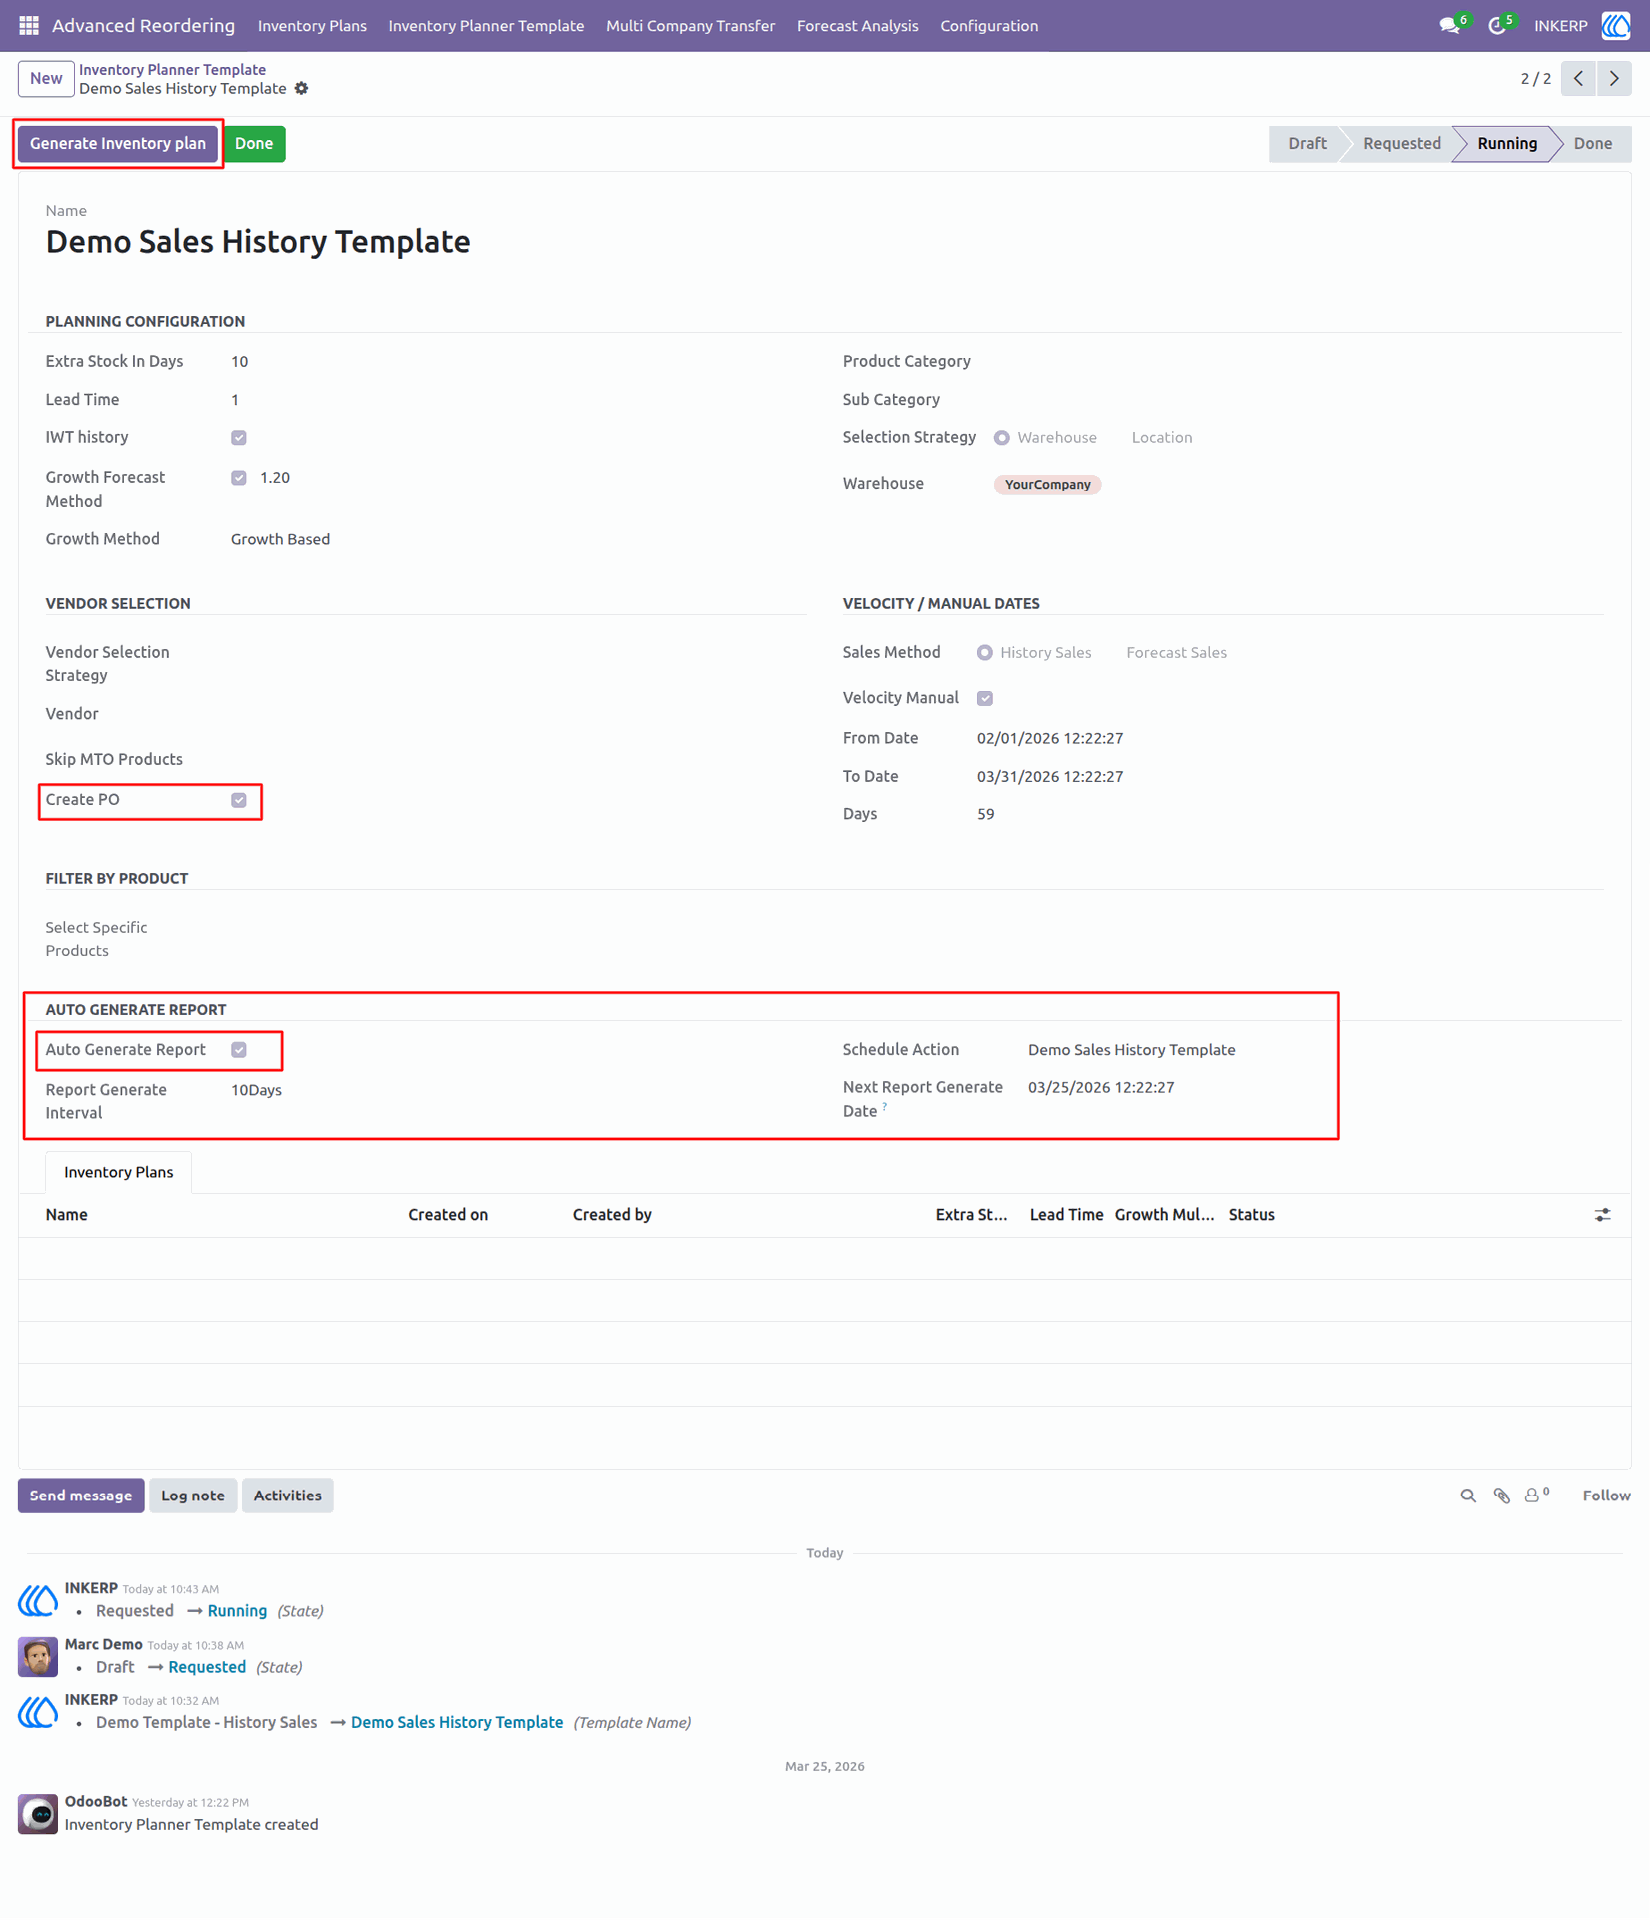The image size is (1650, 1920).
Task: Toggle Create PO checkbox
Action: click(239, 800)
